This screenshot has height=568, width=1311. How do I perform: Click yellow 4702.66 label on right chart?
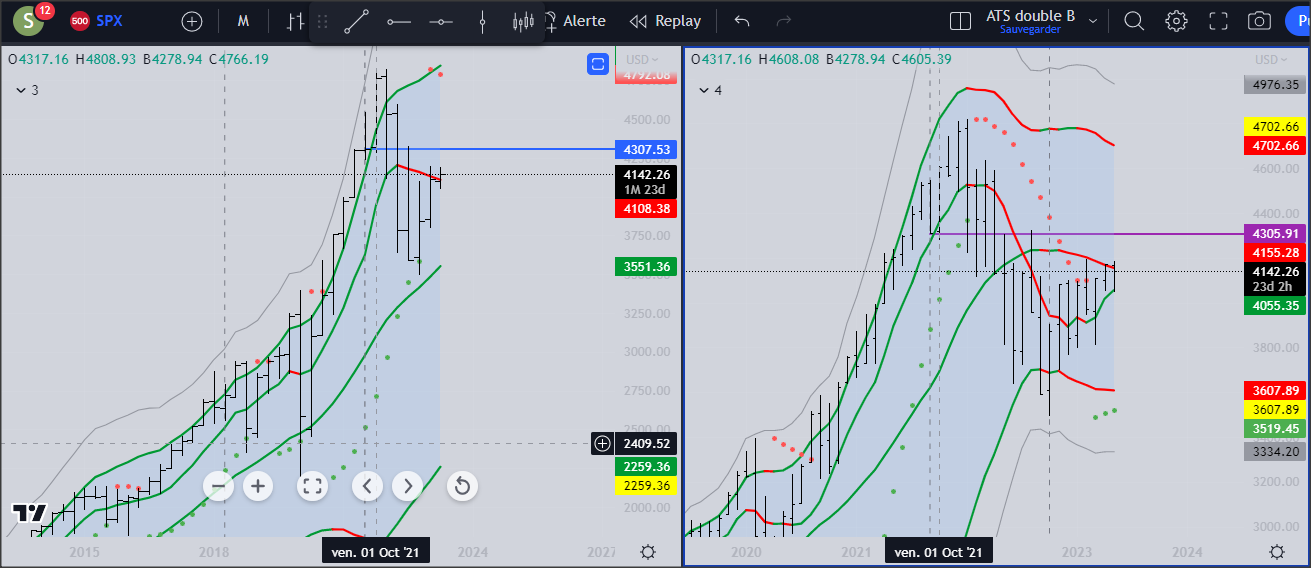[1275, 127]
